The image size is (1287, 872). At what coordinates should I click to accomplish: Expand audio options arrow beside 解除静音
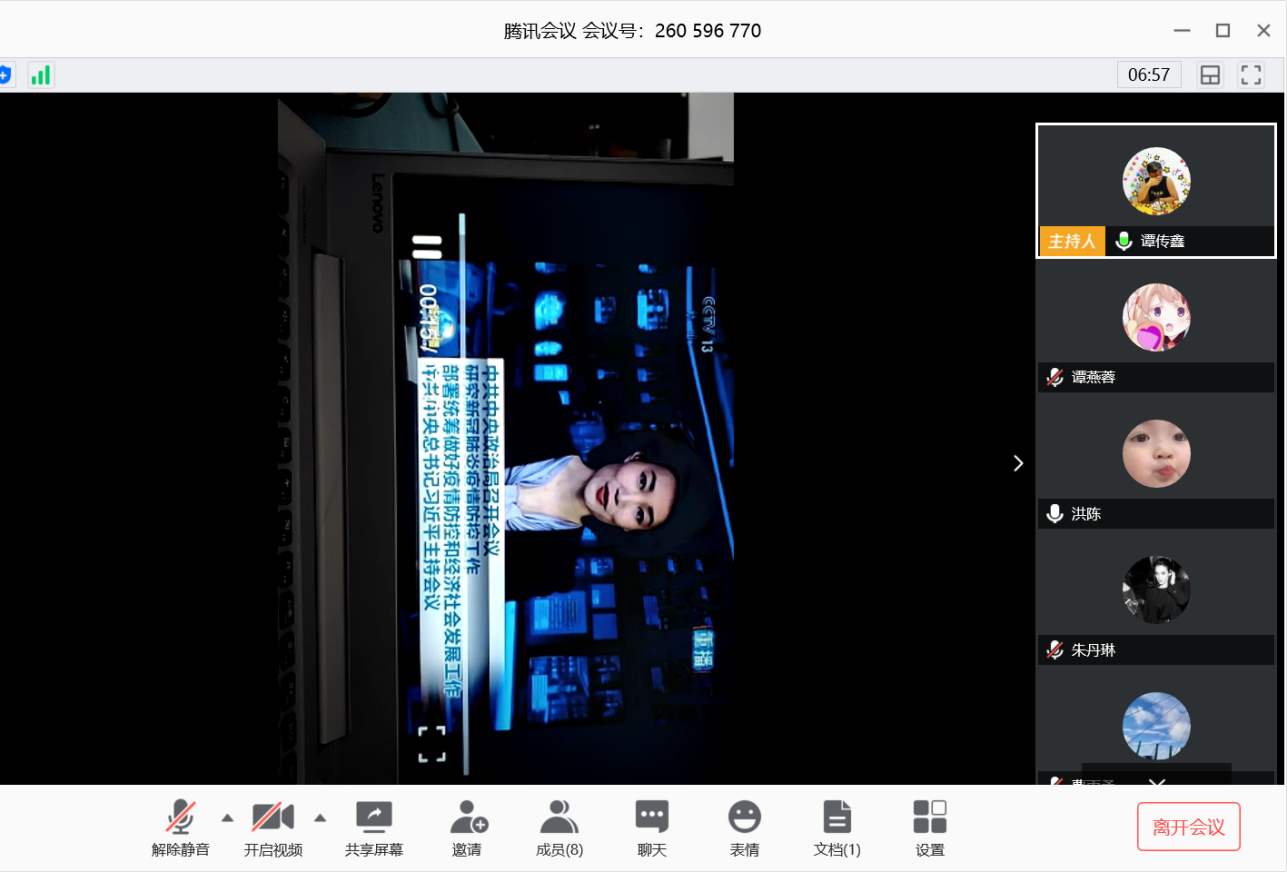pyautogui.click(x=227, y=818)
